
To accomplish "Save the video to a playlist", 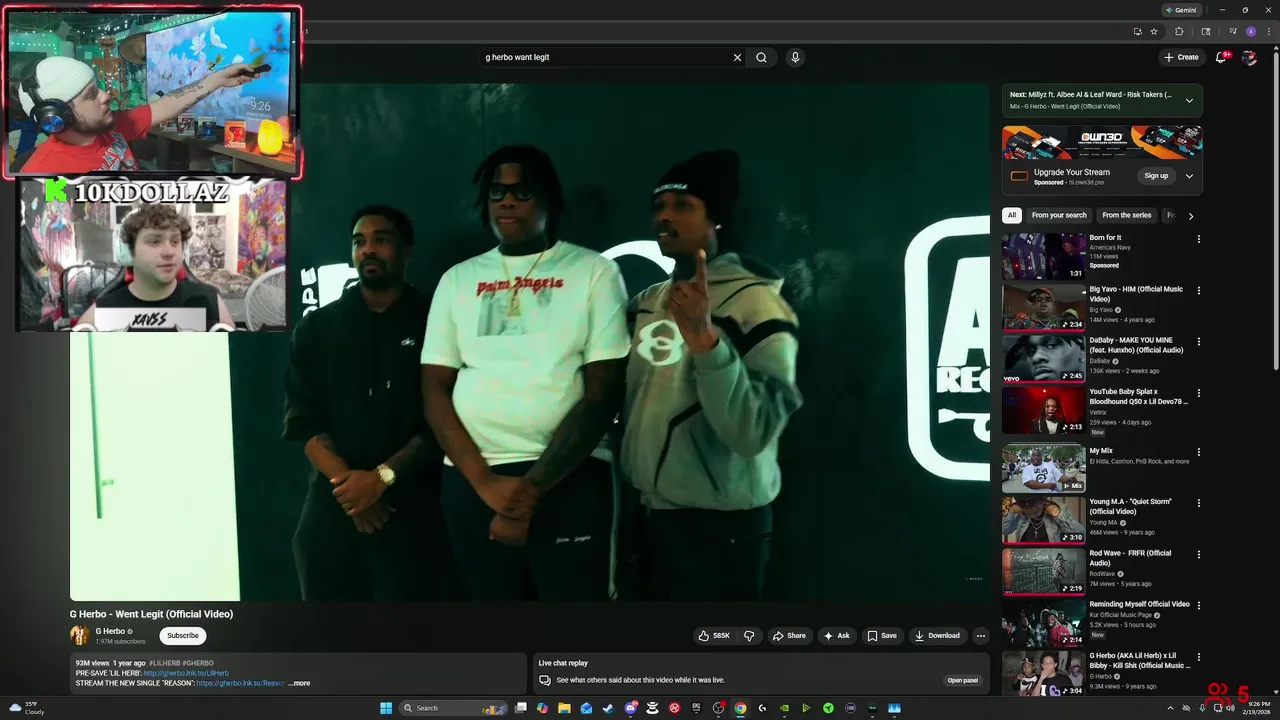I will [882, 636].
